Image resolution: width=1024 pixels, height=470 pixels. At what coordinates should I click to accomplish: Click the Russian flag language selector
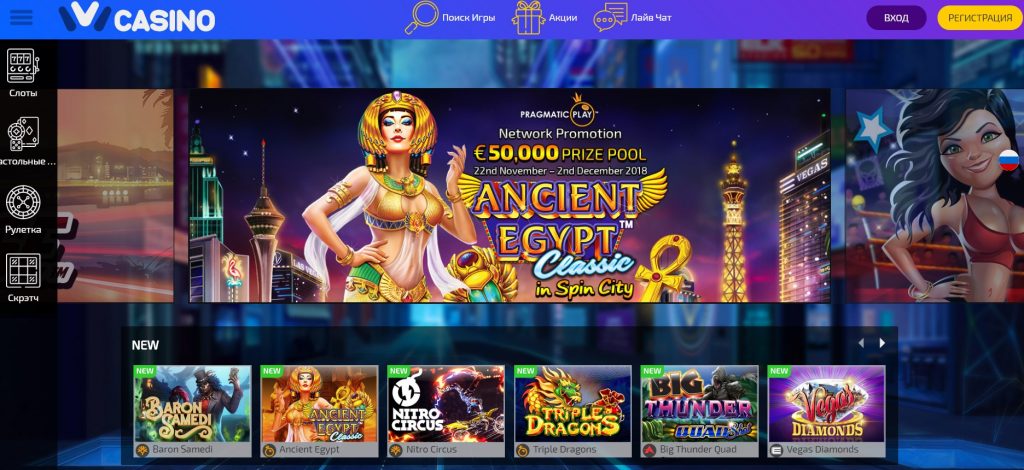click(x=1009, y=160)
